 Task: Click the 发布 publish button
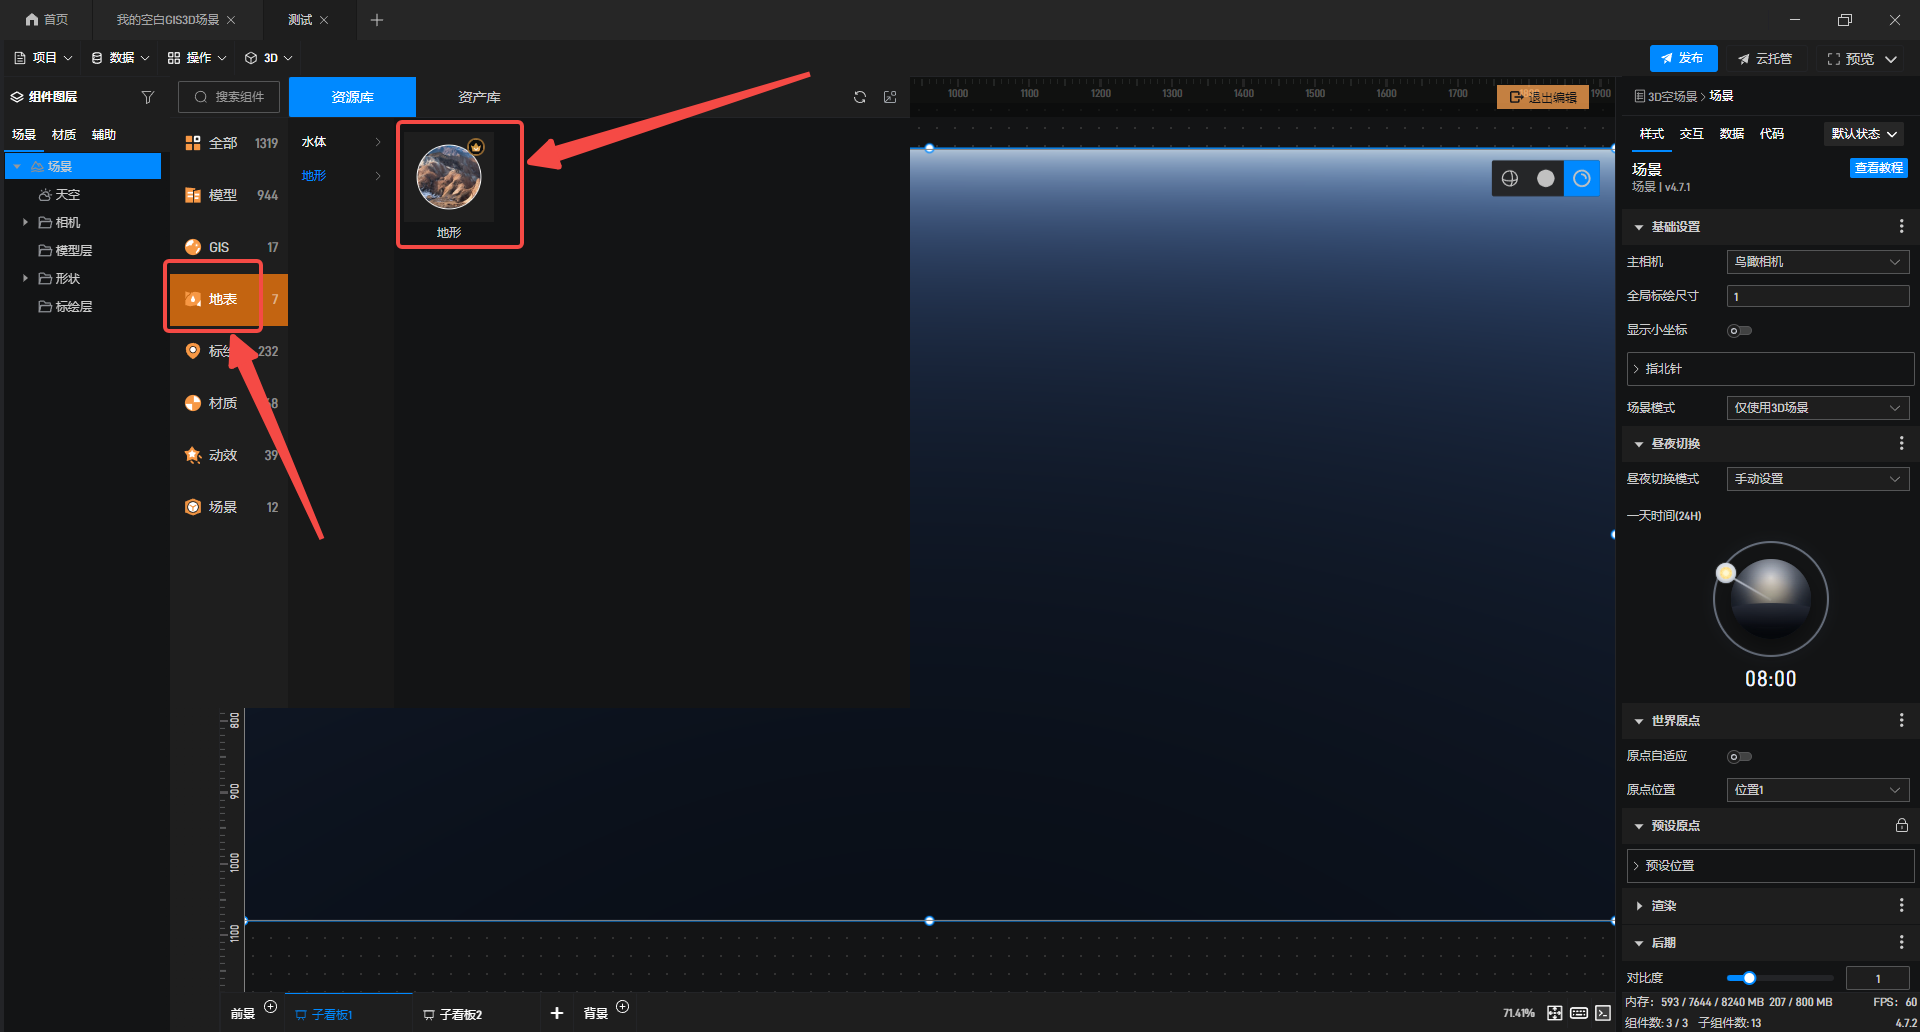click(x=1683, y=58)
